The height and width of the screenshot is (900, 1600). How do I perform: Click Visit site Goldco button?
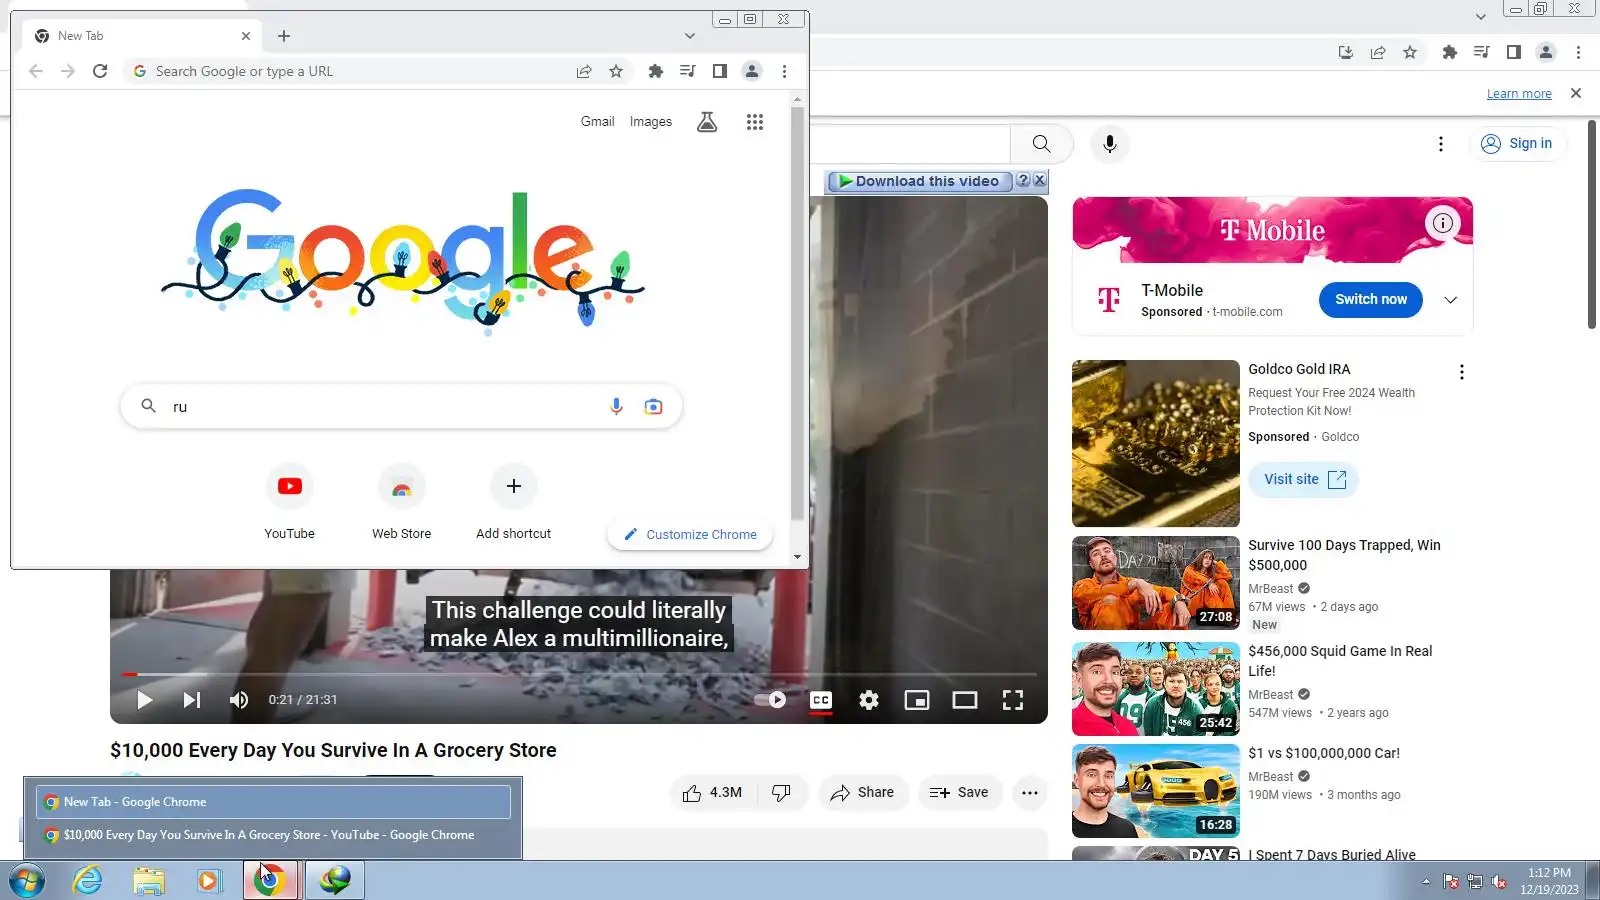[1304, 480]
